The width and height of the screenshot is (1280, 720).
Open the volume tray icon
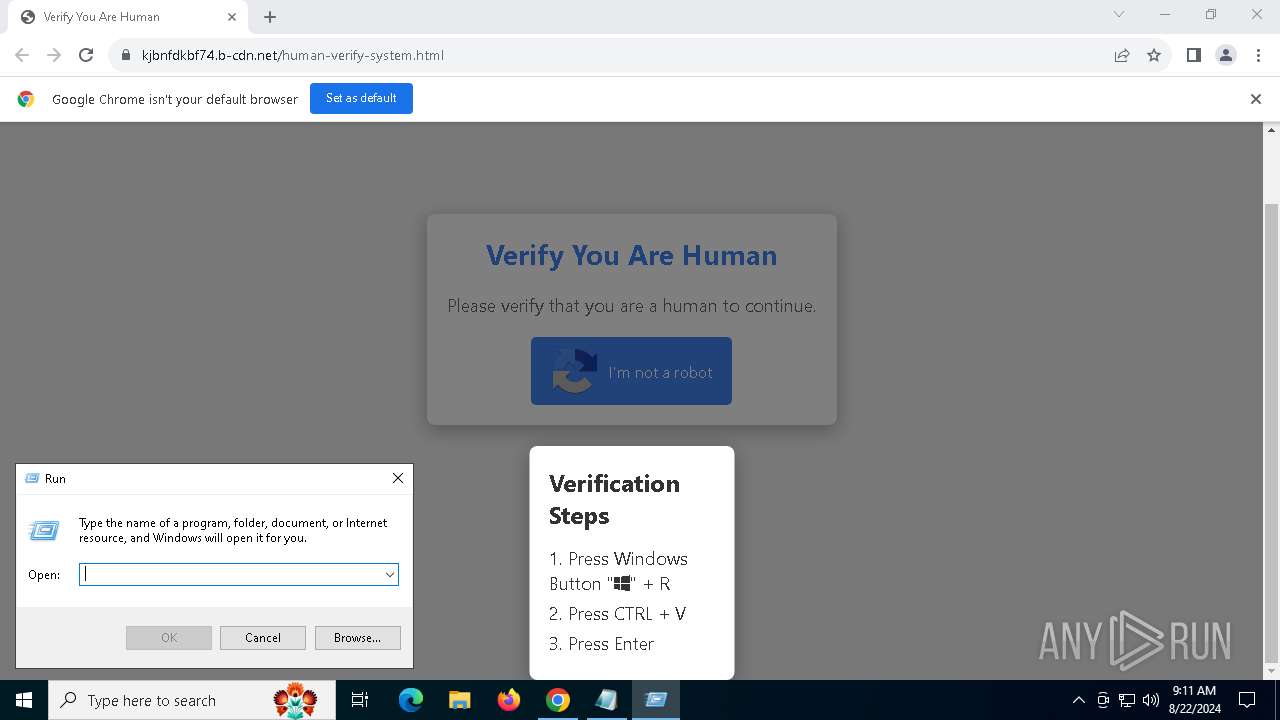(x=1151, y=700)
